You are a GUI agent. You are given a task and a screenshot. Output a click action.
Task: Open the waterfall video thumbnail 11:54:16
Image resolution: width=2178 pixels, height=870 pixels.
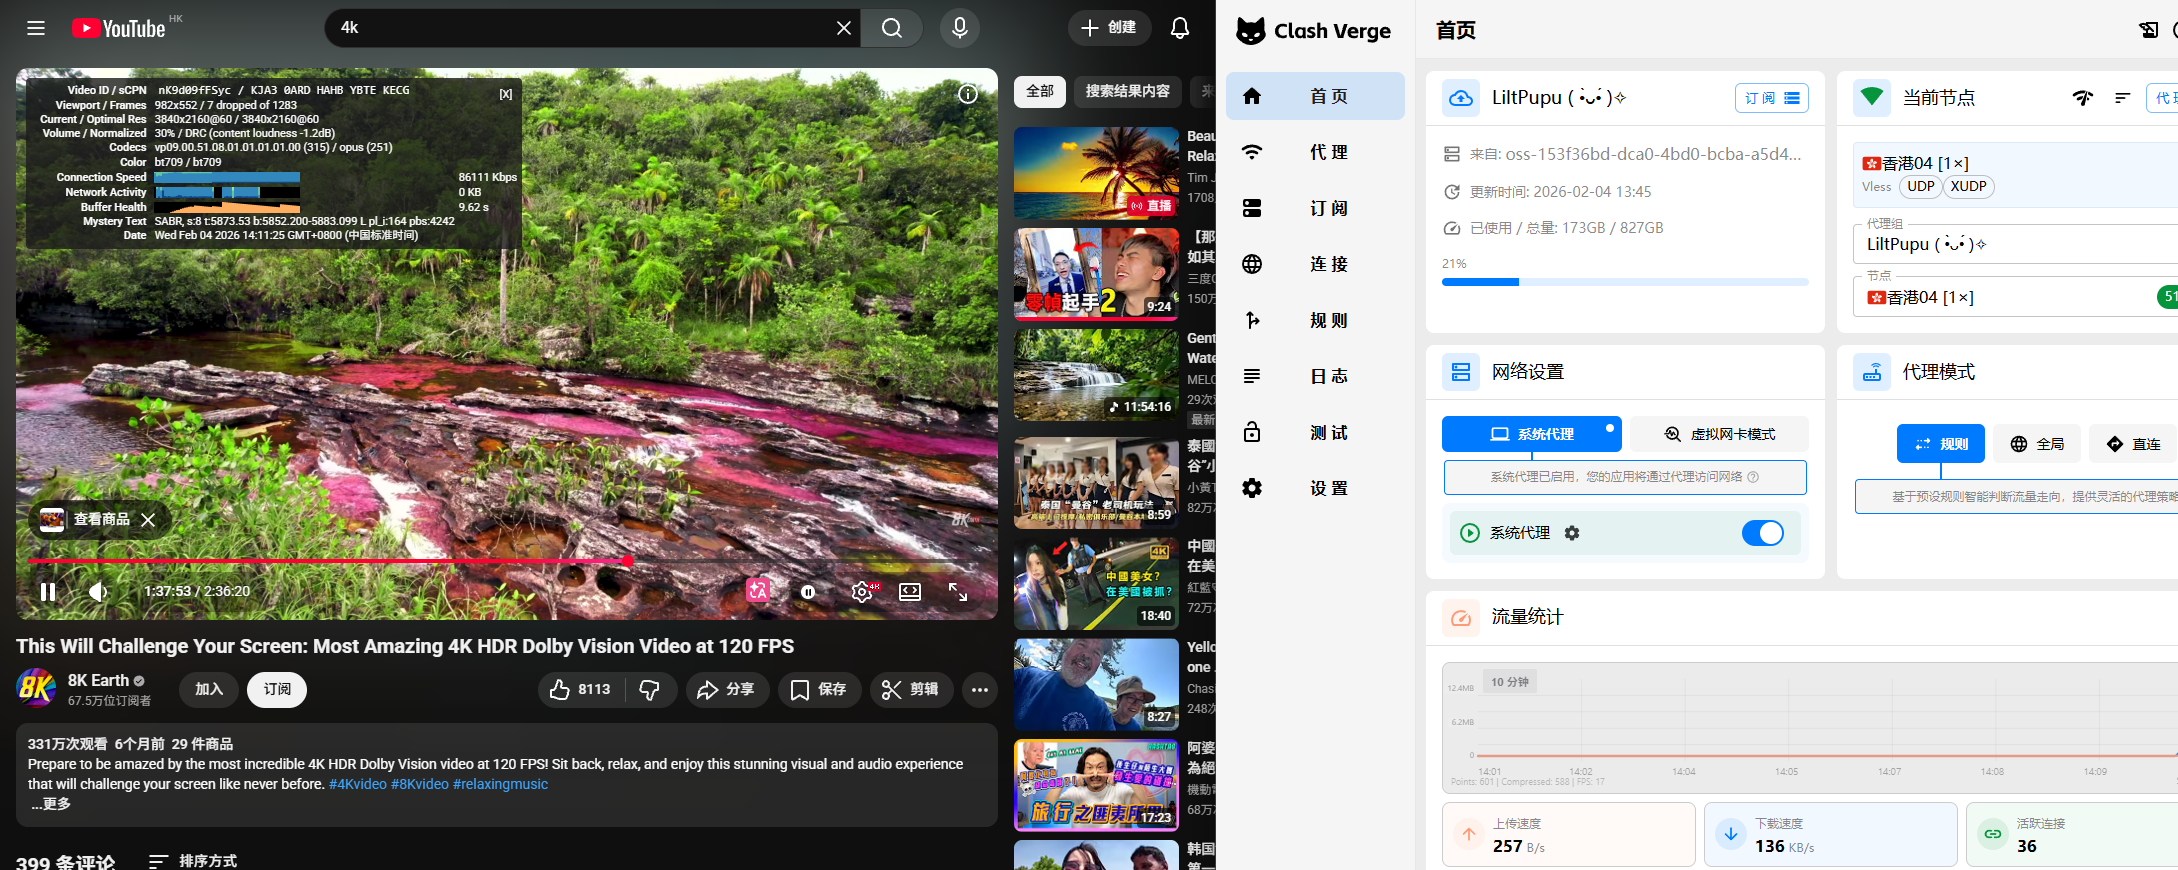pos(1096,375)
